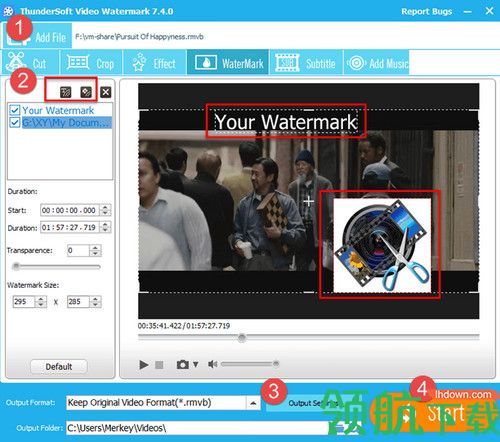Click the Duration time field
This screenshot has width=500, height=442.
click(70, 228)
